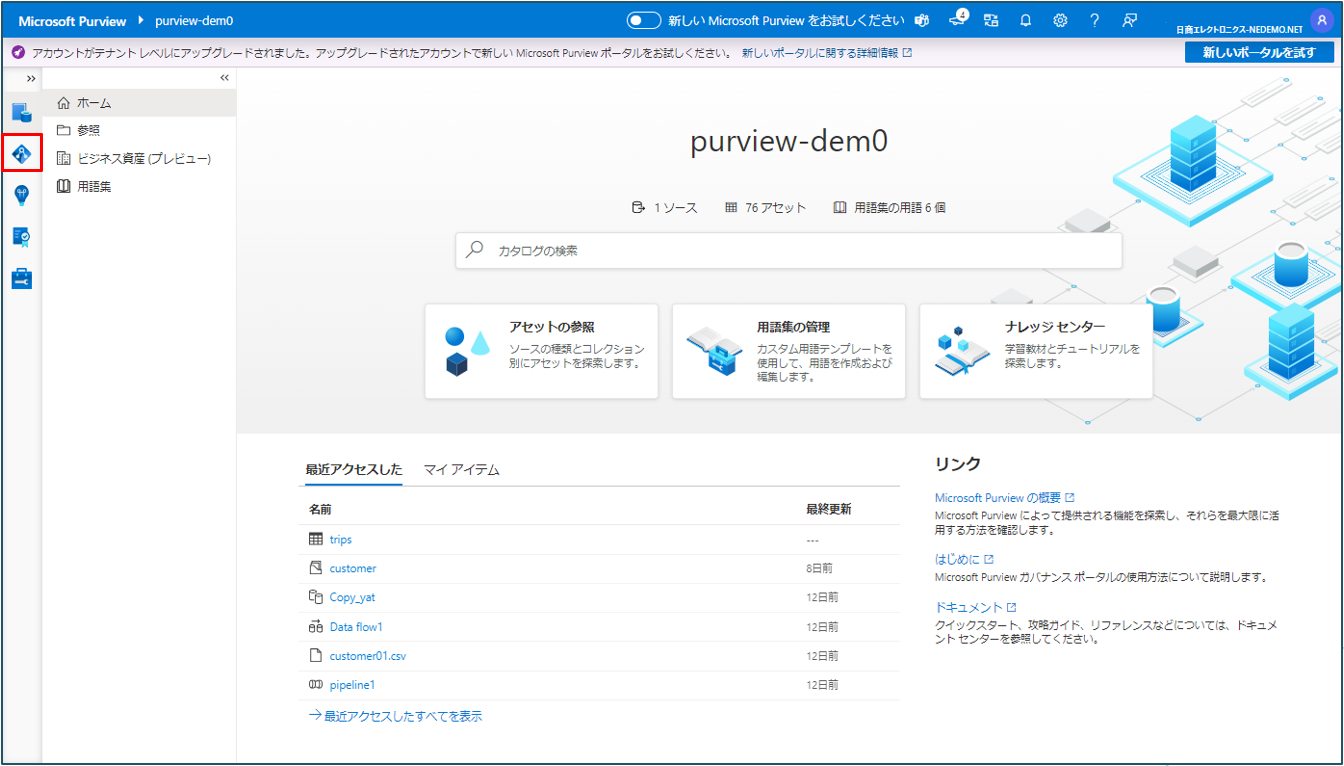Toggle the new Microsoft Purview switch

pos(644,20)
